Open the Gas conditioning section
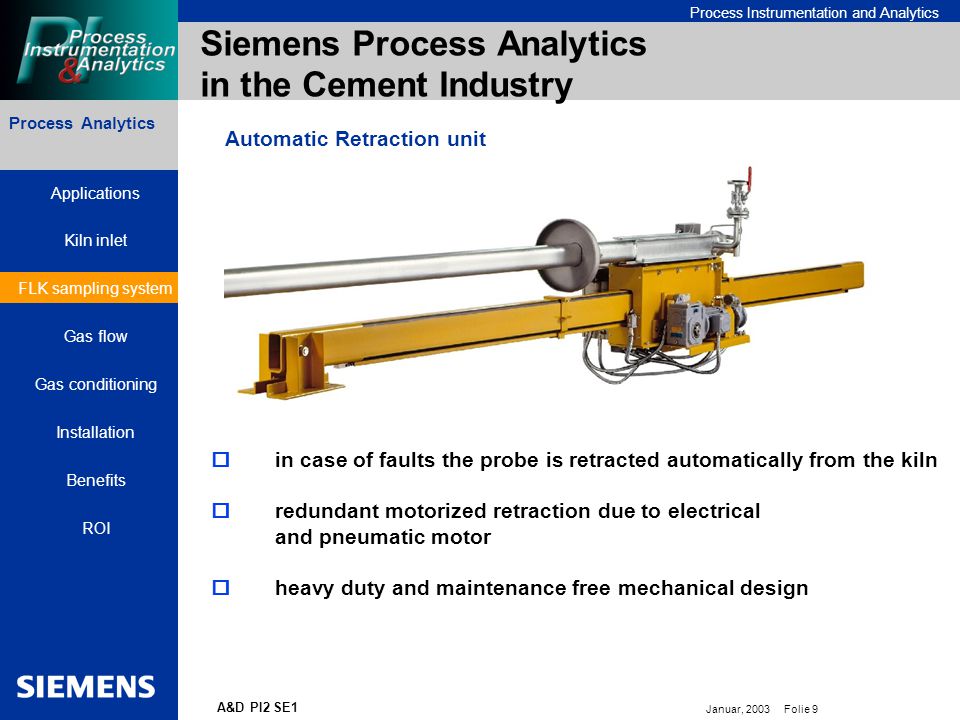This screenshot has height=720, width=960. [96, 384]
